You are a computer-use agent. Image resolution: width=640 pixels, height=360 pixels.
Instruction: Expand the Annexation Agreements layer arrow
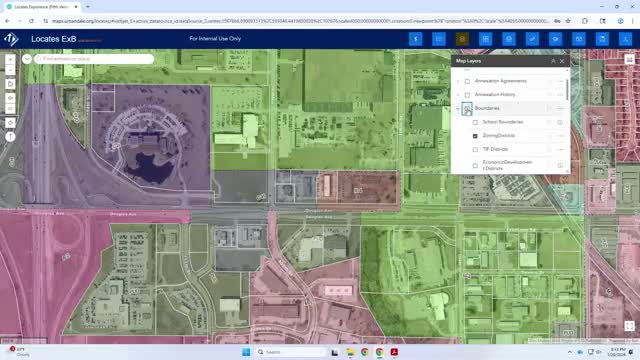458,81
